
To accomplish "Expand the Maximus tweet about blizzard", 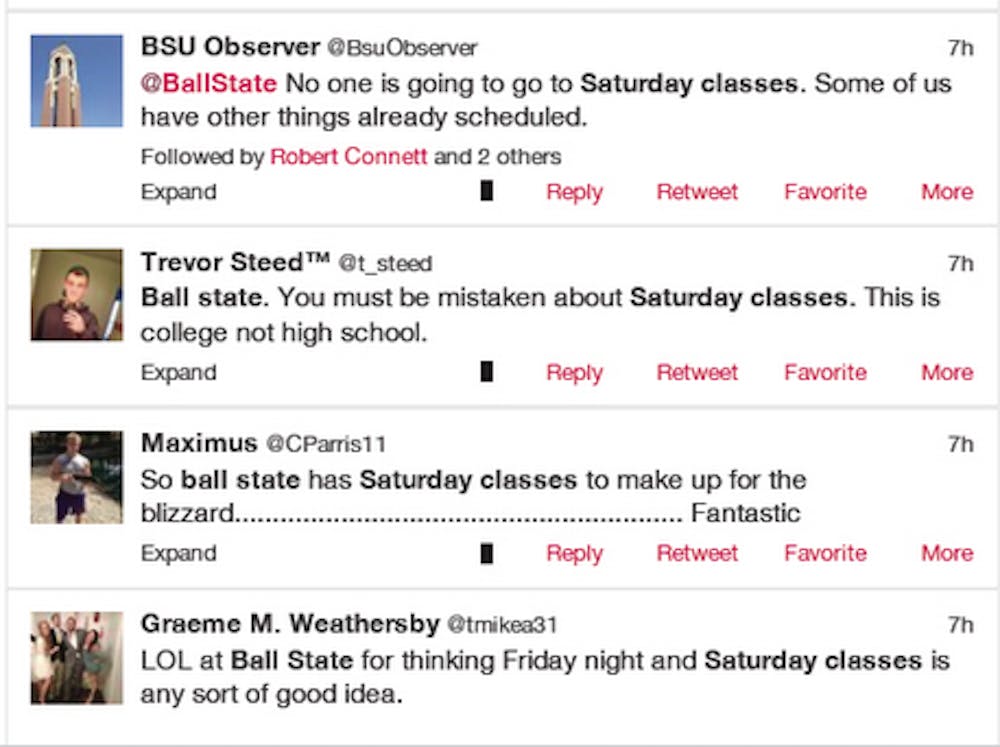I will [x=178, y=554].
